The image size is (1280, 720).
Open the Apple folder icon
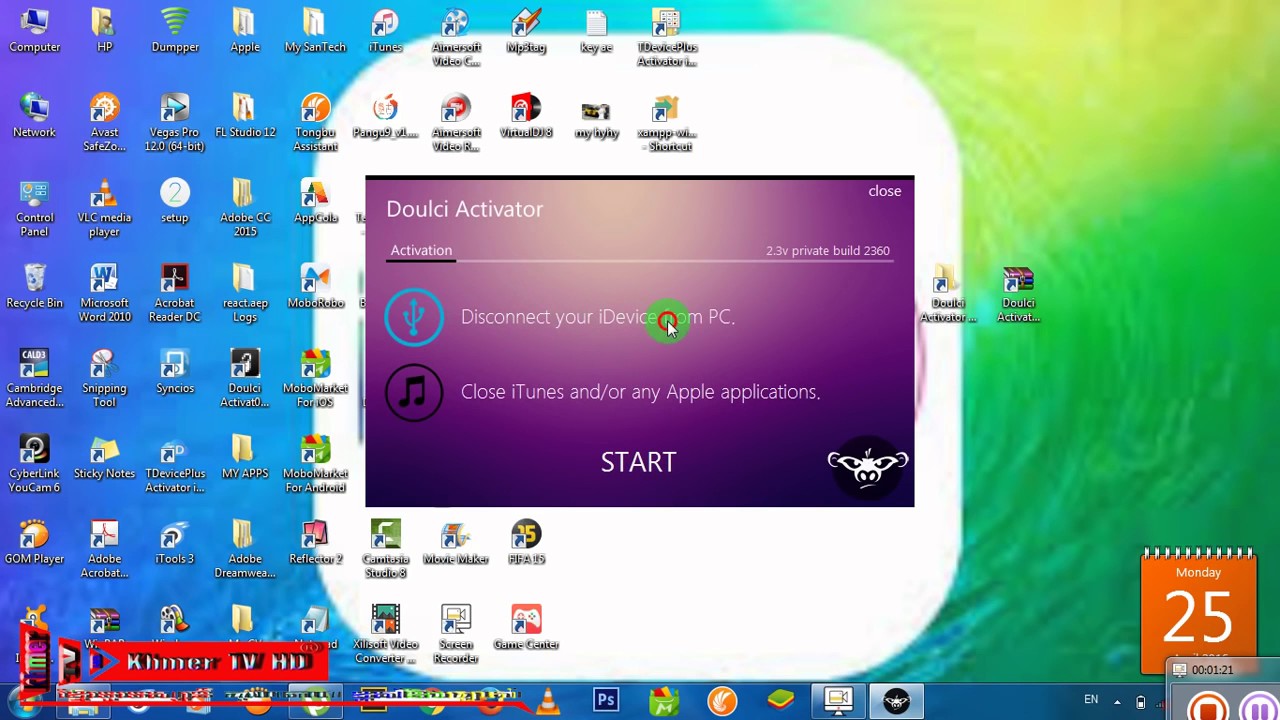point(245,30)
